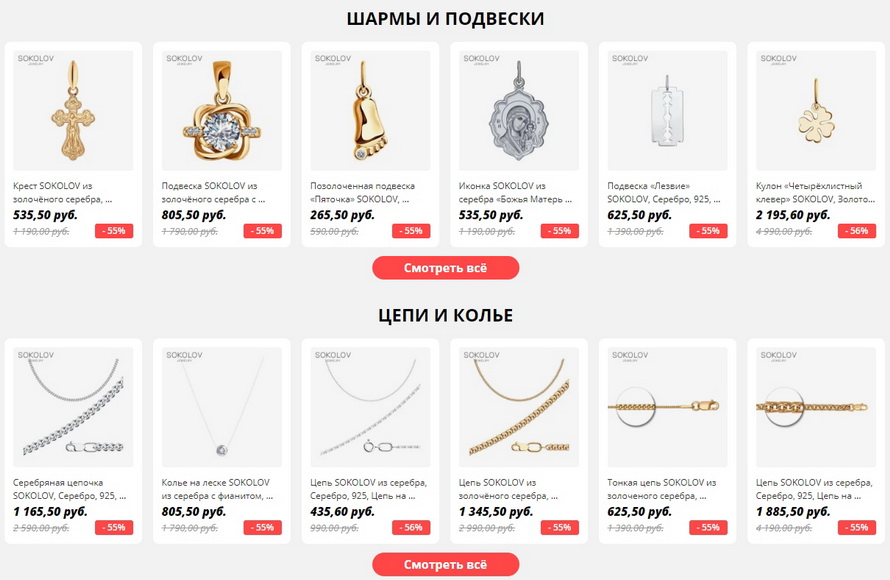Open the razor blade «Лезвие» pendant image
Screen dimensions: 890x580
[668, 111]
